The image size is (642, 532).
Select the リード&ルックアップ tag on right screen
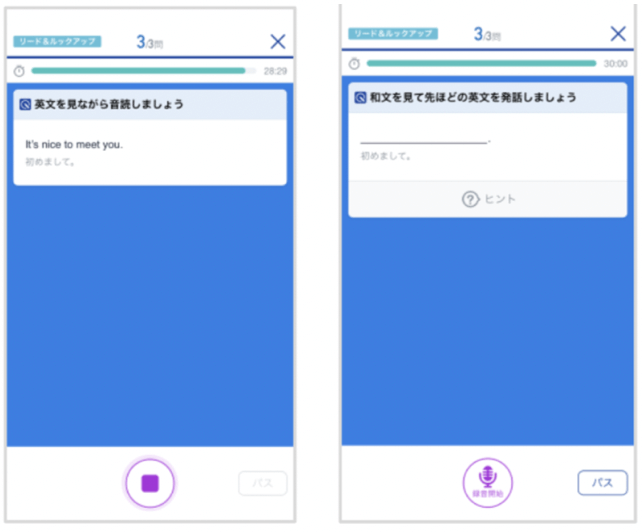pyautogui.click(x=393, y=34)
